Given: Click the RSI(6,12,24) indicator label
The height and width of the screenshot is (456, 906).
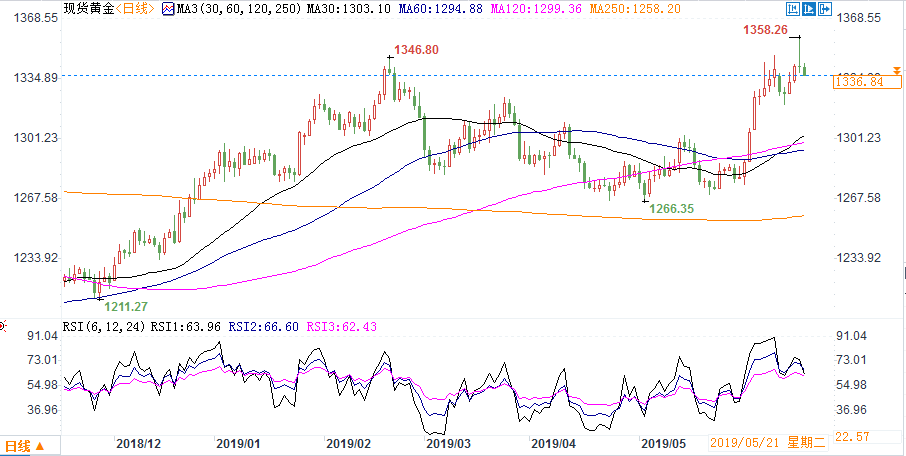Looking at the screenshot, I should coord(104,327).
